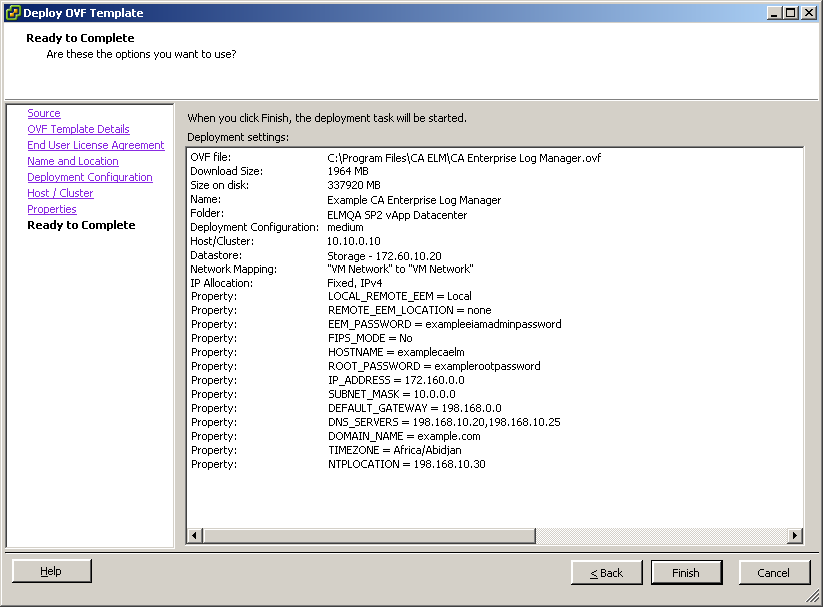Cancel the OVF deployment
This screenshot has width=823, height=607.
pyautogui.click(x=774, y=572)
